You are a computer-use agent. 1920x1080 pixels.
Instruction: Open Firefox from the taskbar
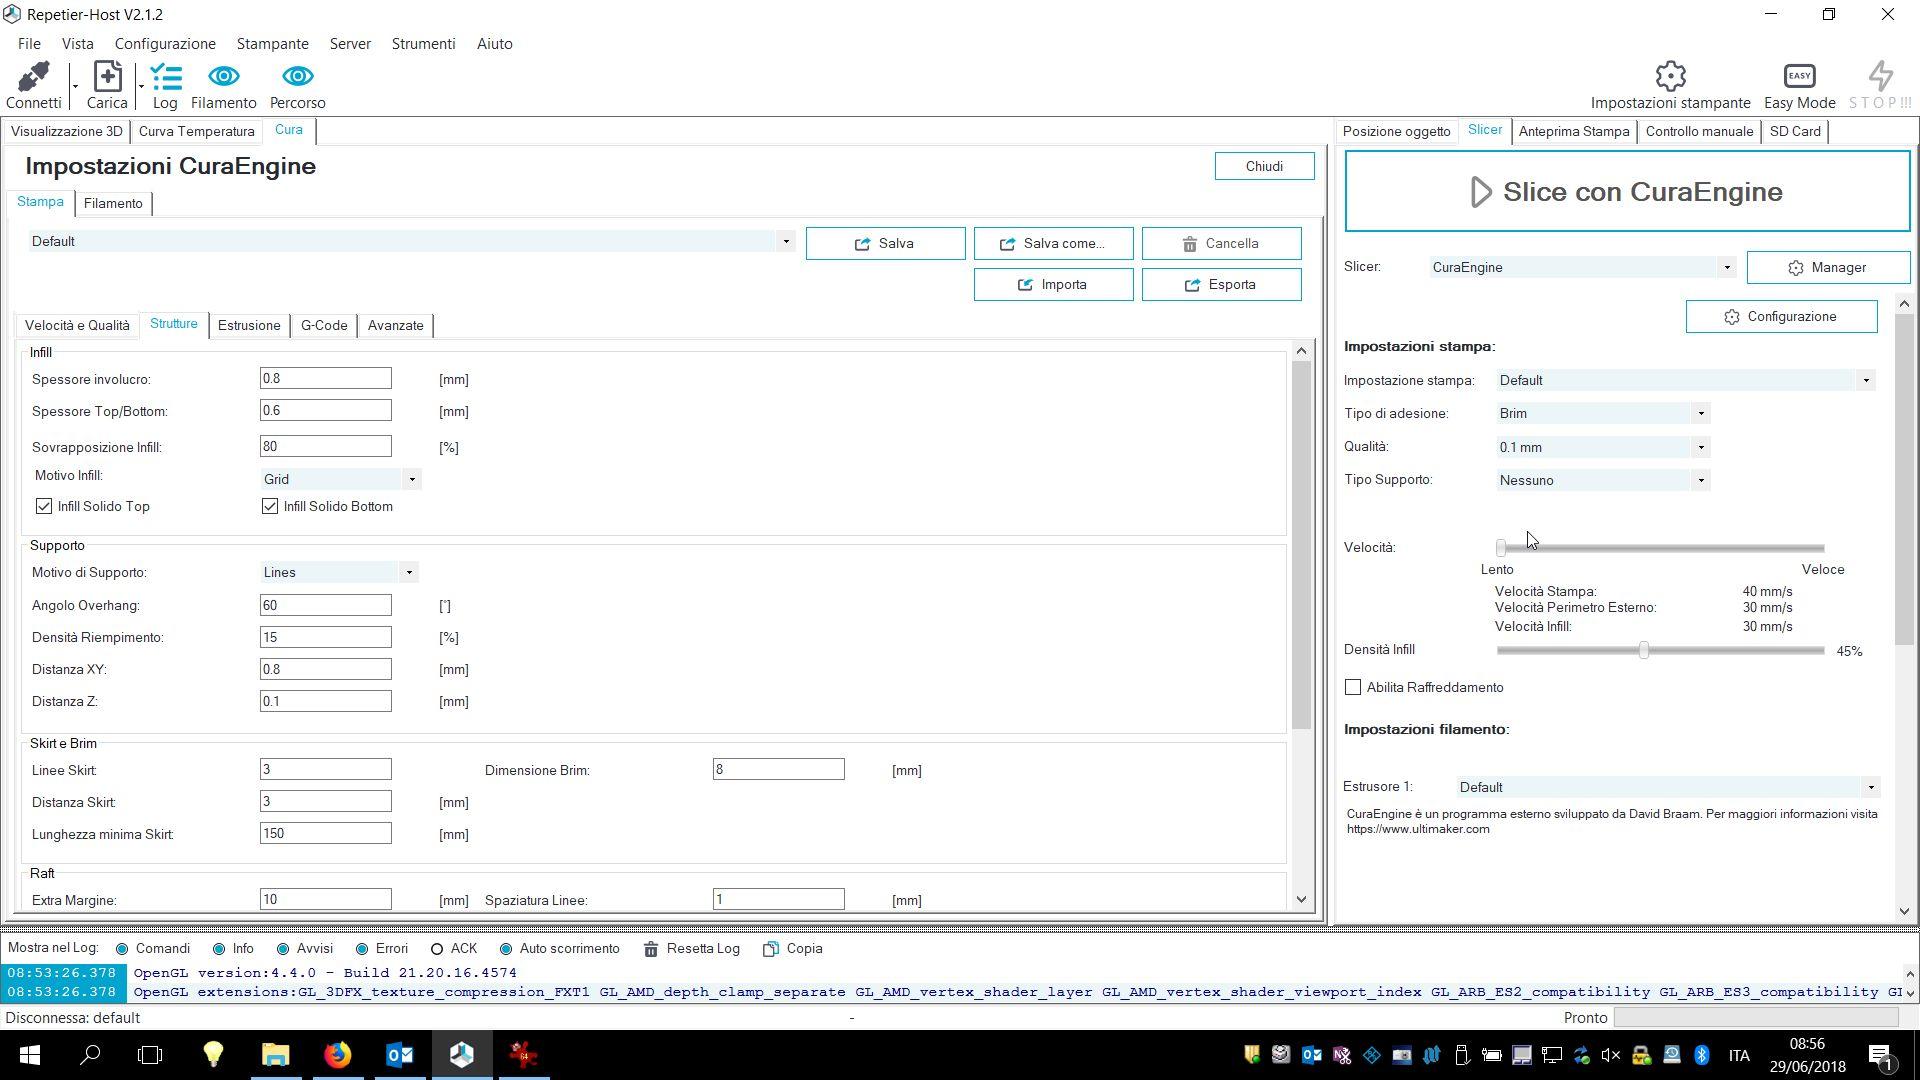point(337,1055)
